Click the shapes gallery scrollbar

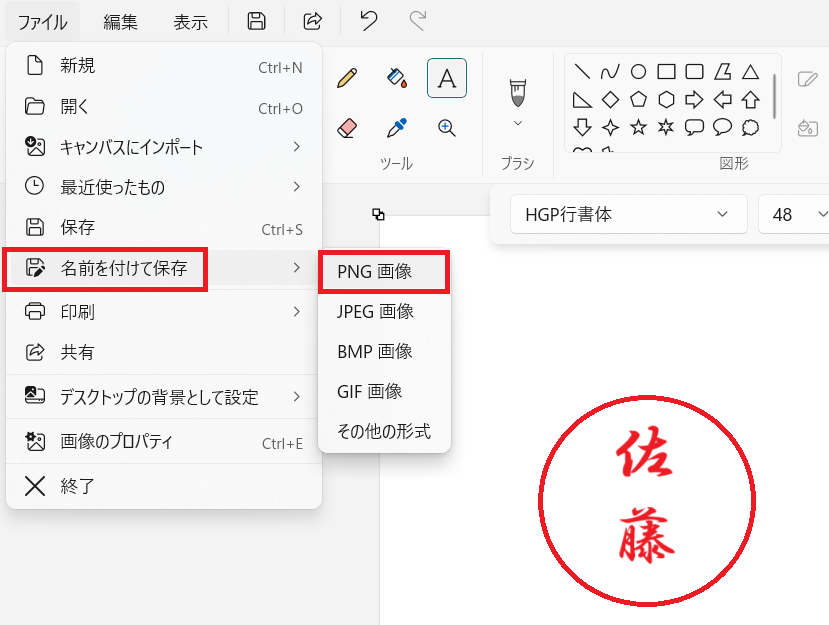[776, 96]
